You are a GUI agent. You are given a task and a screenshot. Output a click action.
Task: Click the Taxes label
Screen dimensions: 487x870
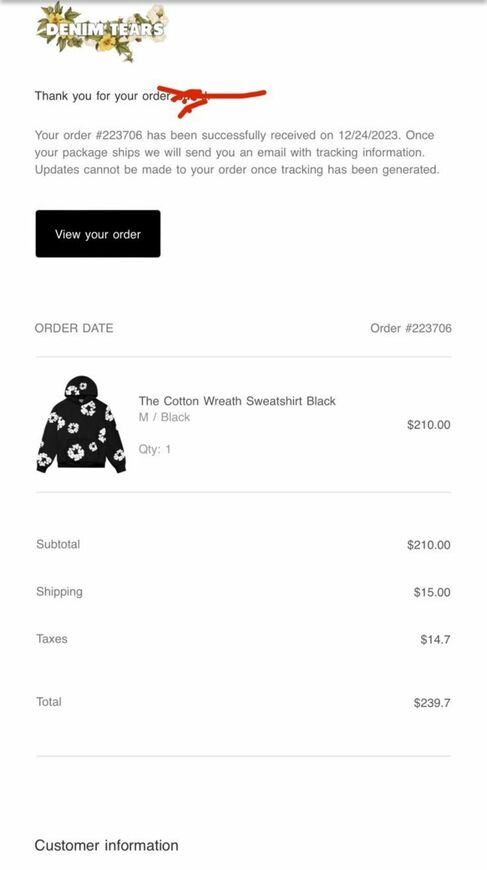pyautogui.click(x=52, y=639)
